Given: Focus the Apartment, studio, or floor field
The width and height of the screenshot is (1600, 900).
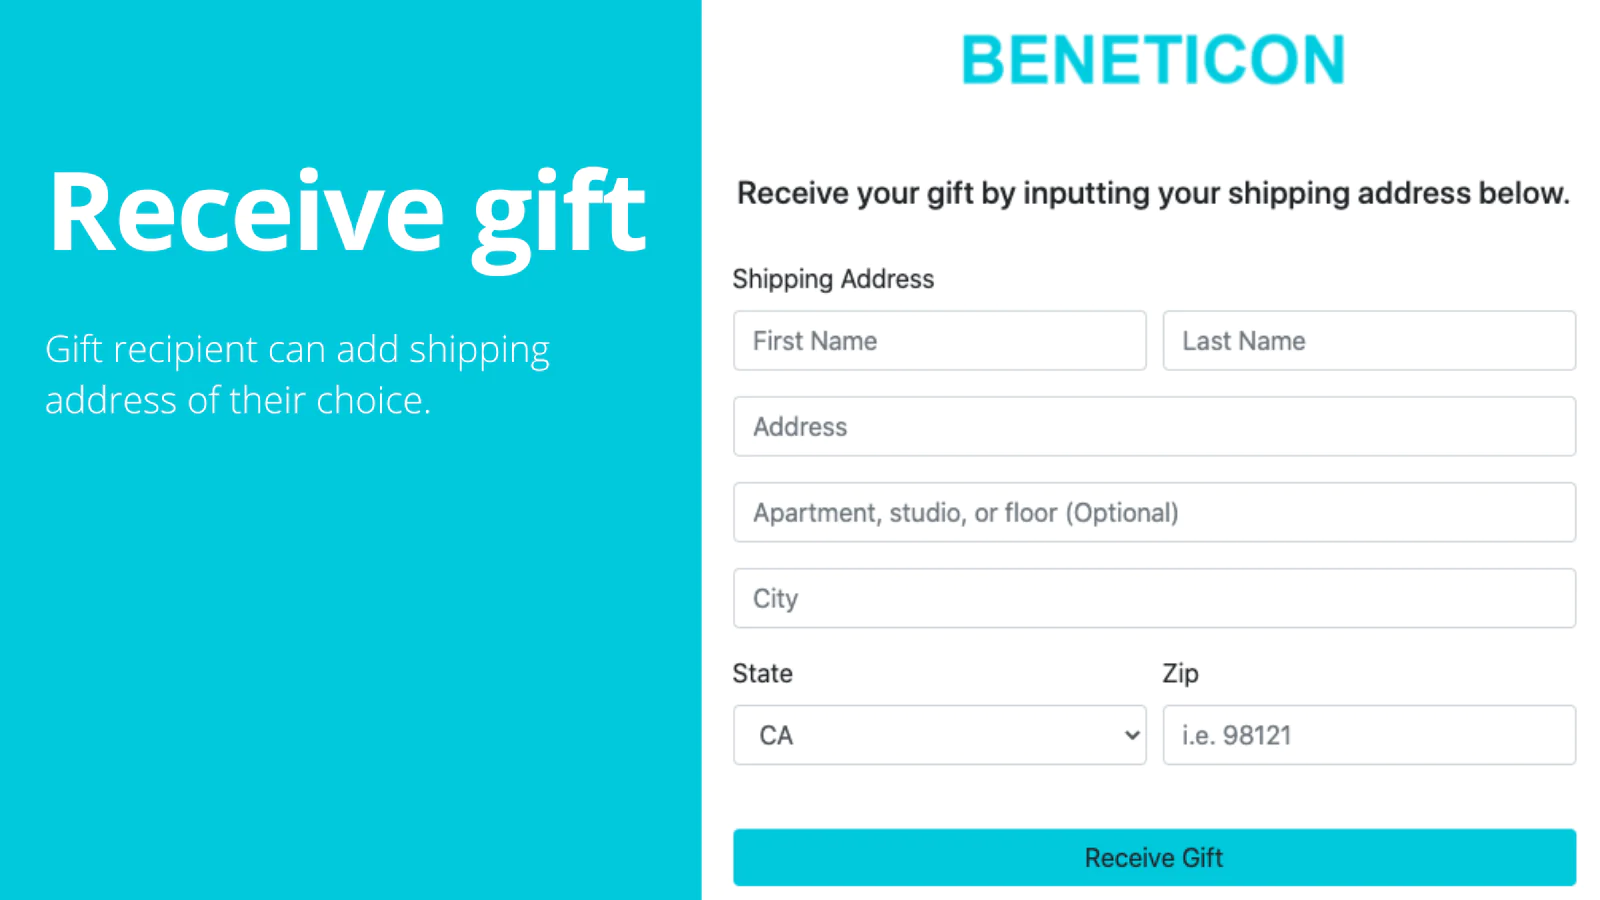Looking at the screenshot, I should tap(1154, 513).
